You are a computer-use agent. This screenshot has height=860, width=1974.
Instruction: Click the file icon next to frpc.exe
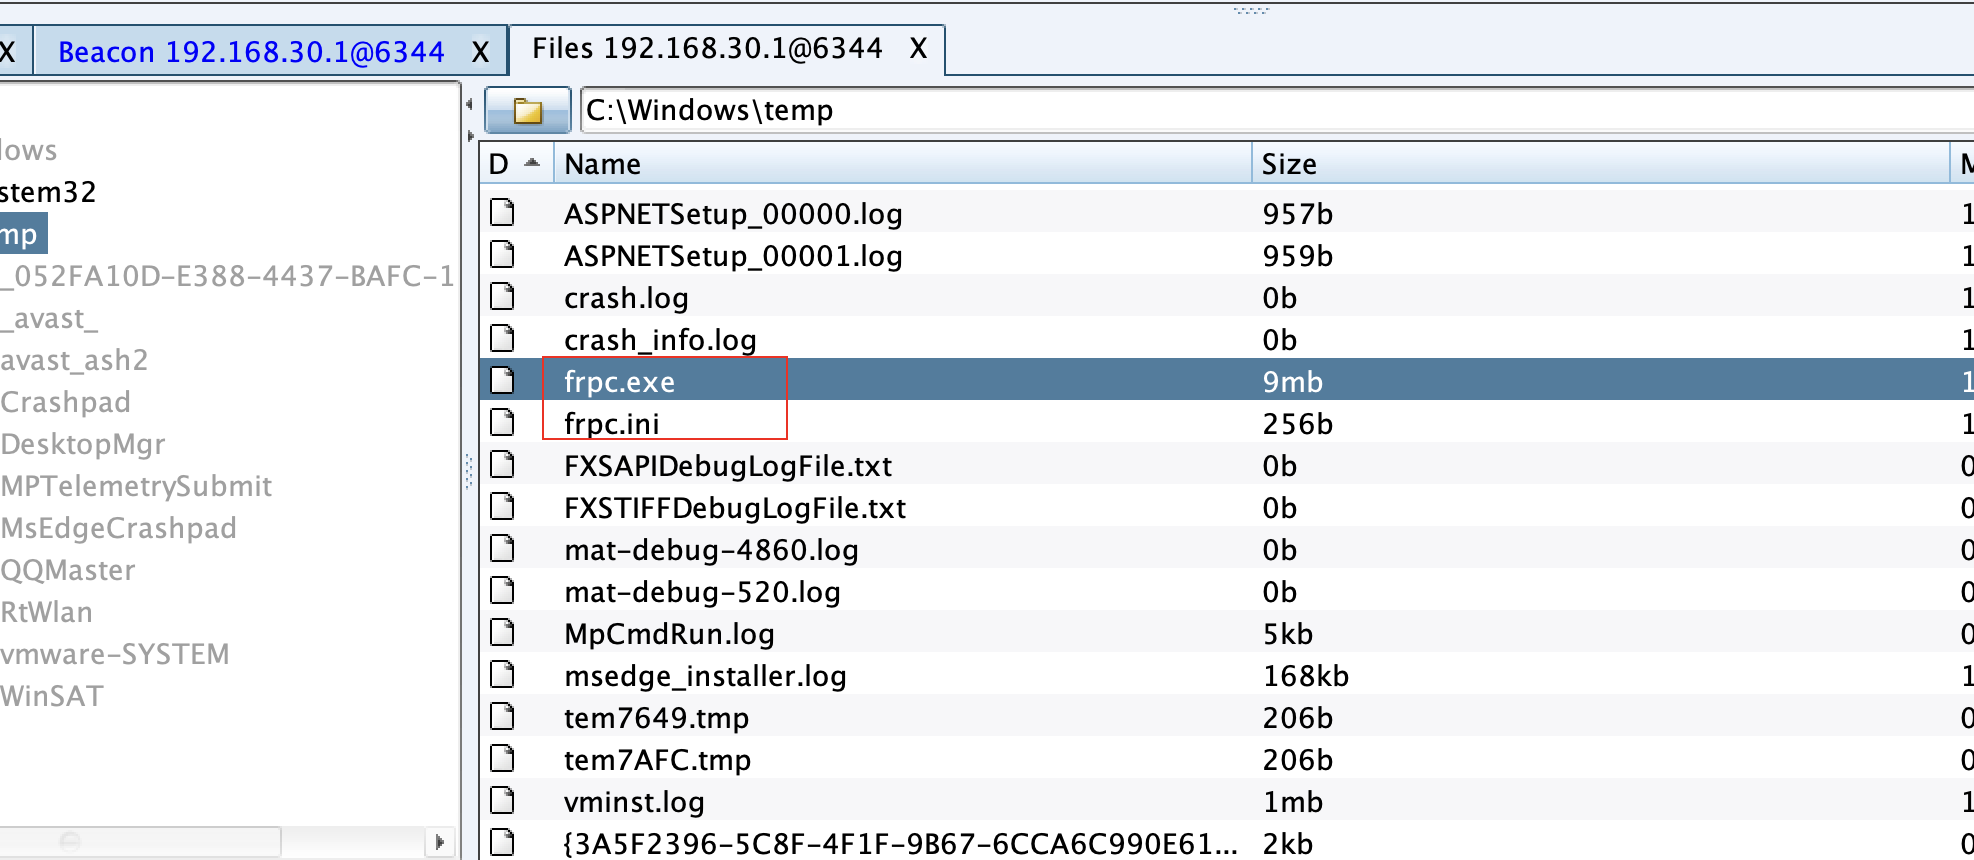502,381
